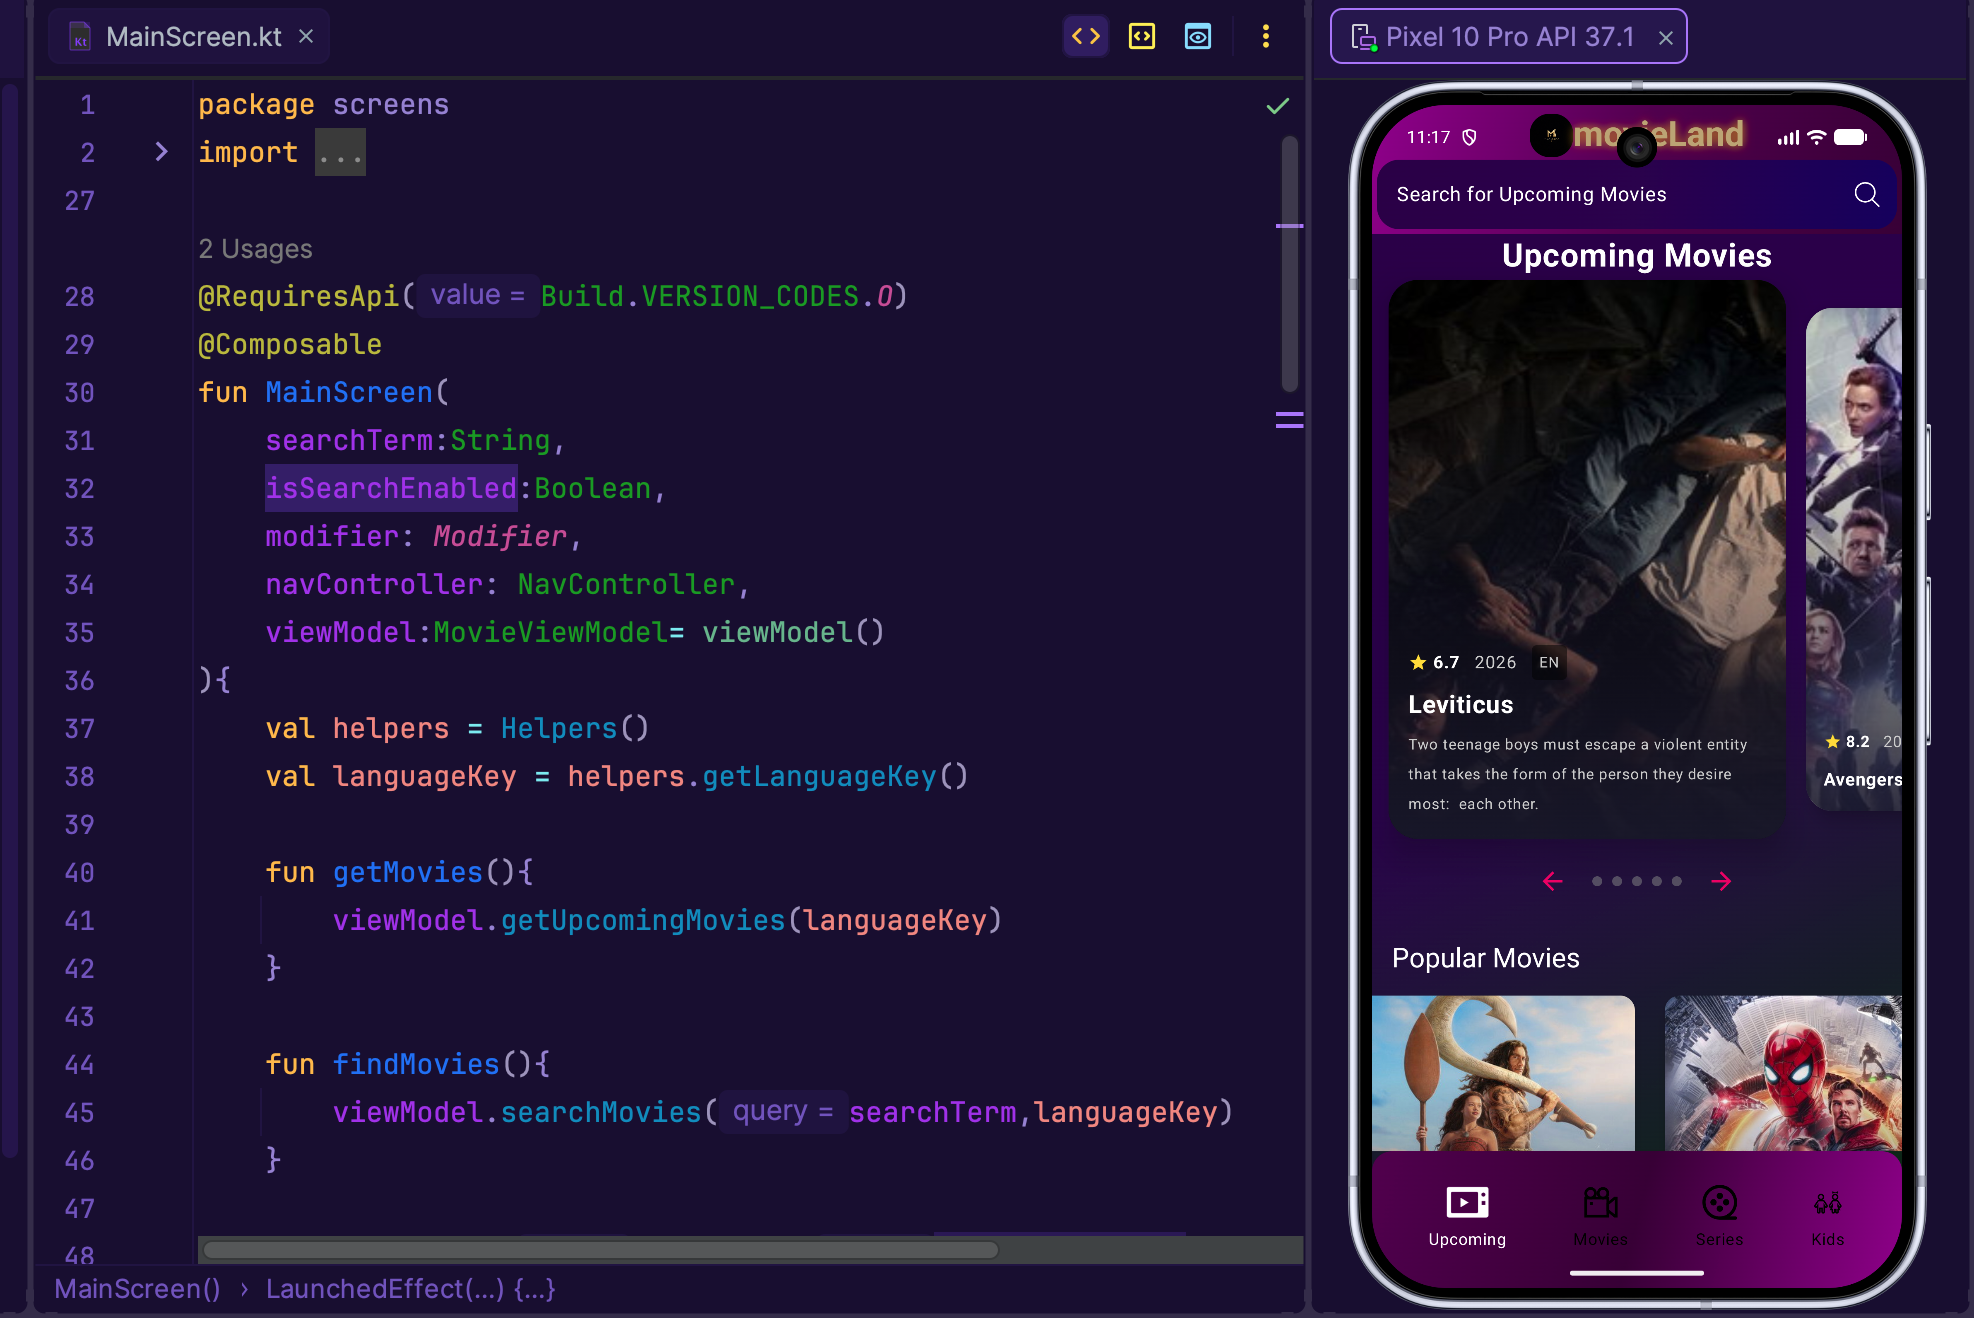The image size is (1974, 1318).
Task: Click the query = parameter hint
Action: click(783, 1111)
